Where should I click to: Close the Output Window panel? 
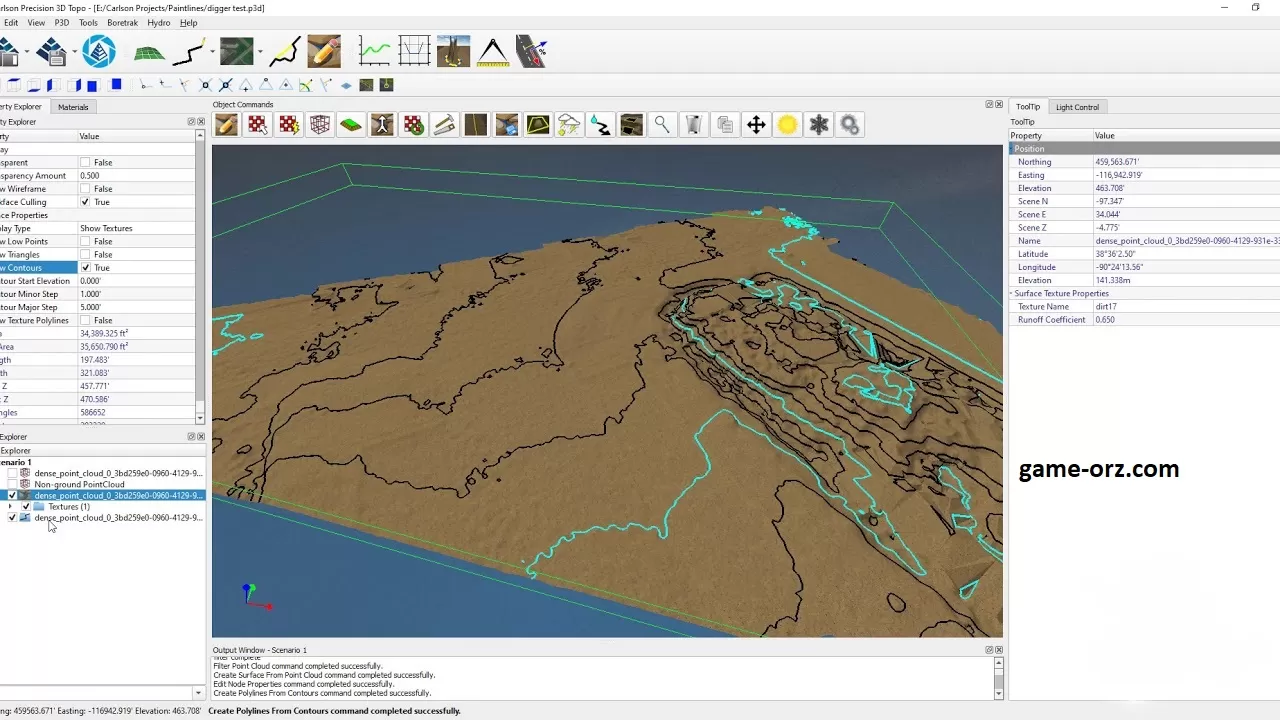(998, 650)
